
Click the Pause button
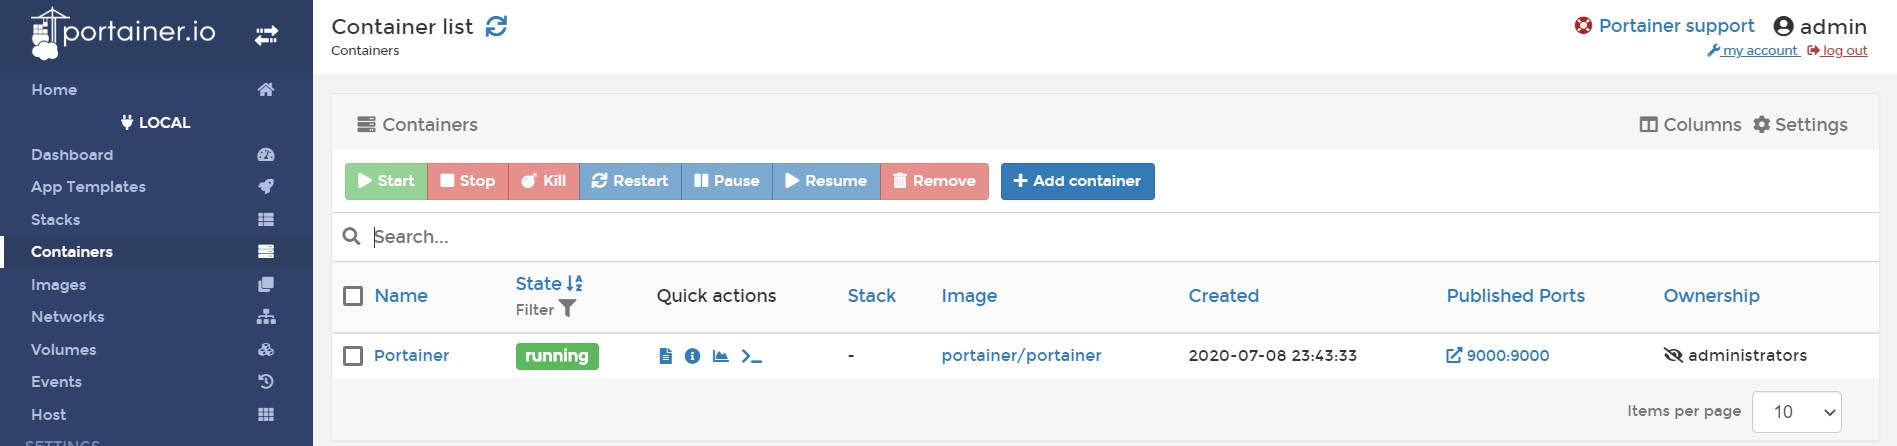click(x=727, y=181)
